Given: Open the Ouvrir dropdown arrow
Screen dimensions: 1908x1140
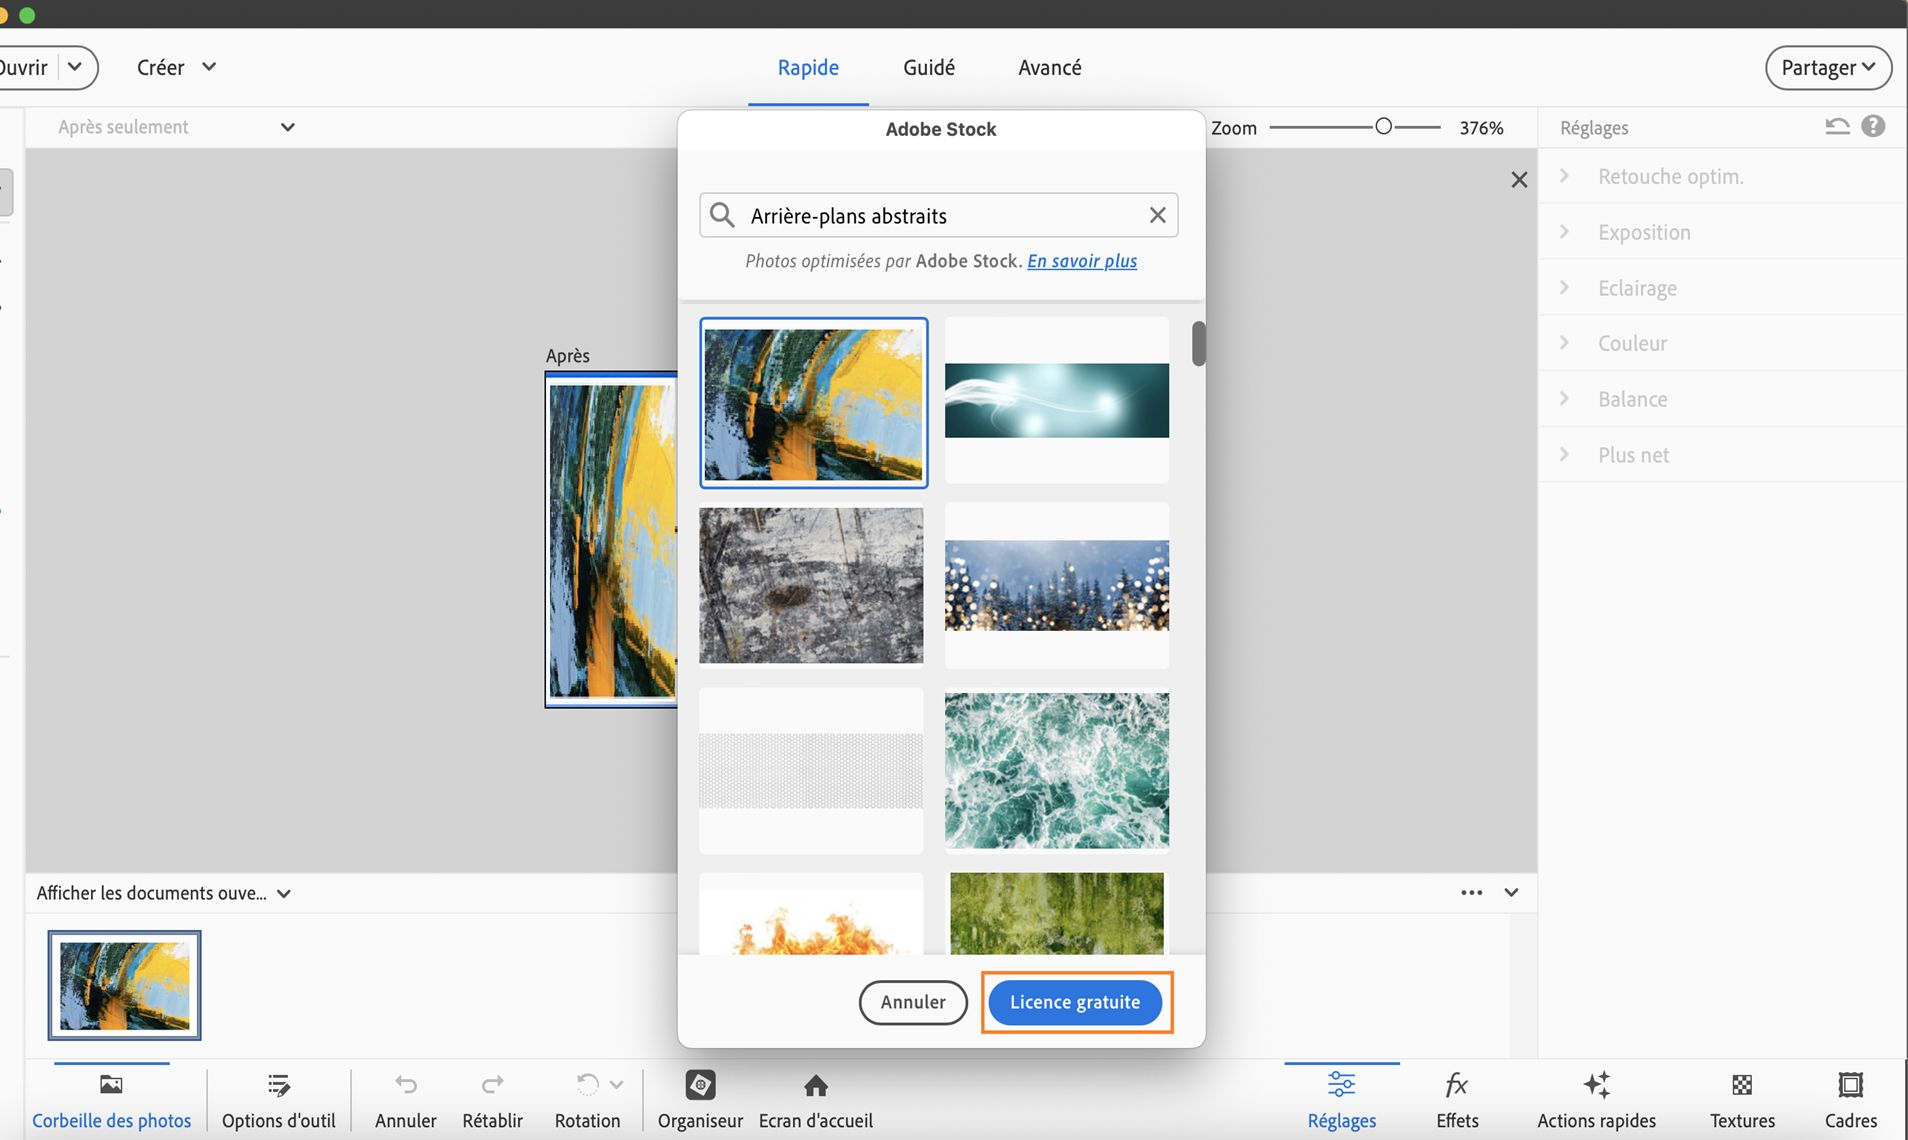Looking at the screenshot, I should (75, 67).
